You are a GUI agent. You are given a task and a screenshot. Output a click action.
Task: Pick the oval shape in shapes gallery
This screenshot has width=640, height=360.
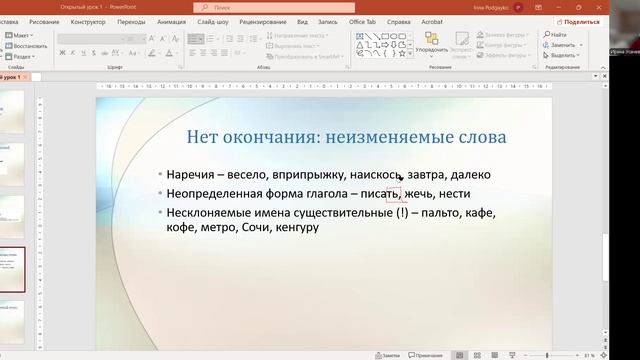pos(394,36)
